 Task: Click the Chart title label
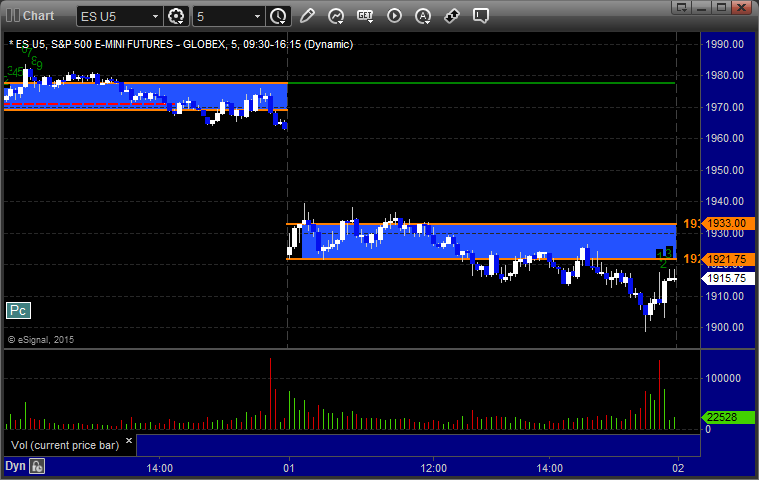pyautogui.click(x=39, y=16)
